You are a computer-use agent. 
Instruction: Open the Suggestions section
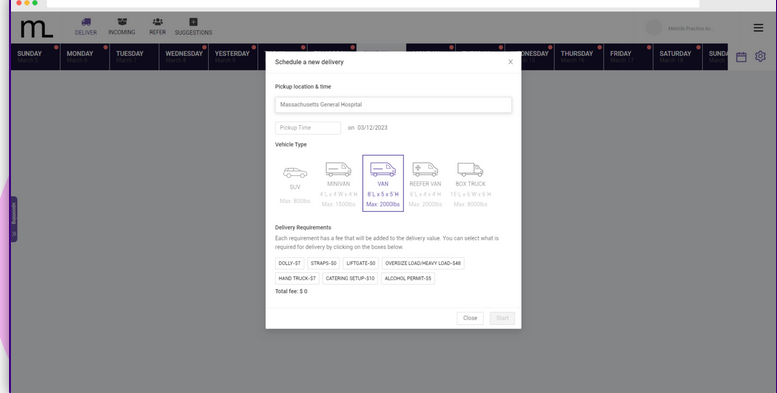pos(193,27)
